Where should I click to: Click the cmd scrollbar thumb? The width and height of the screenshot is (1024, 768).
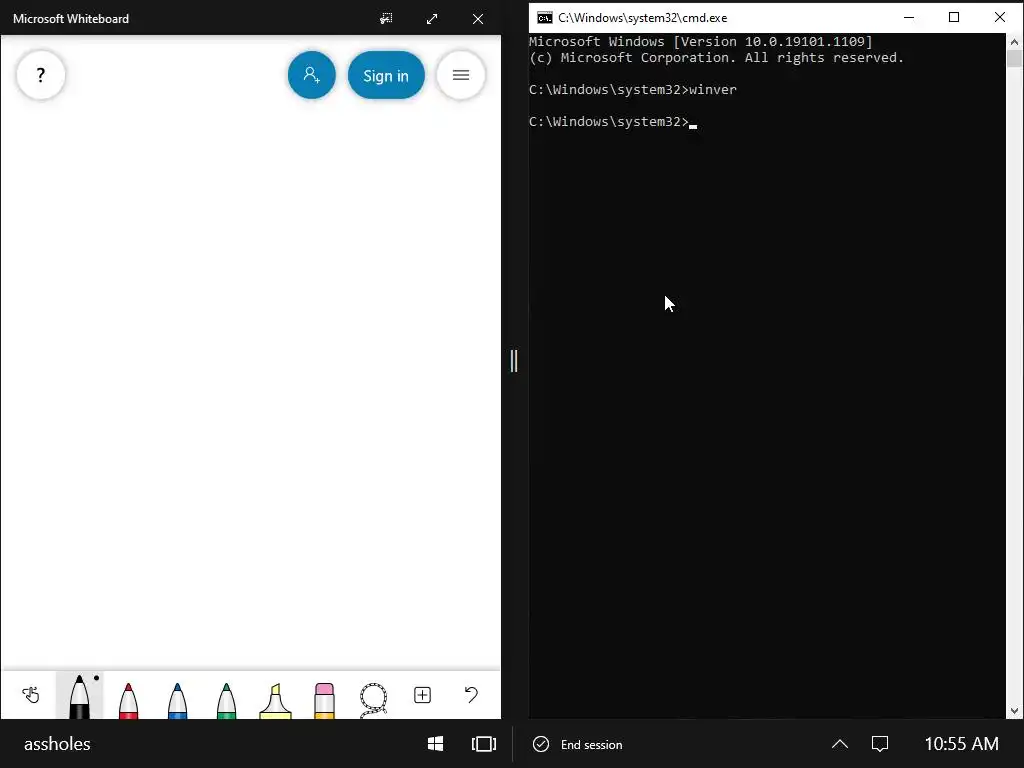pos(1014,59)
